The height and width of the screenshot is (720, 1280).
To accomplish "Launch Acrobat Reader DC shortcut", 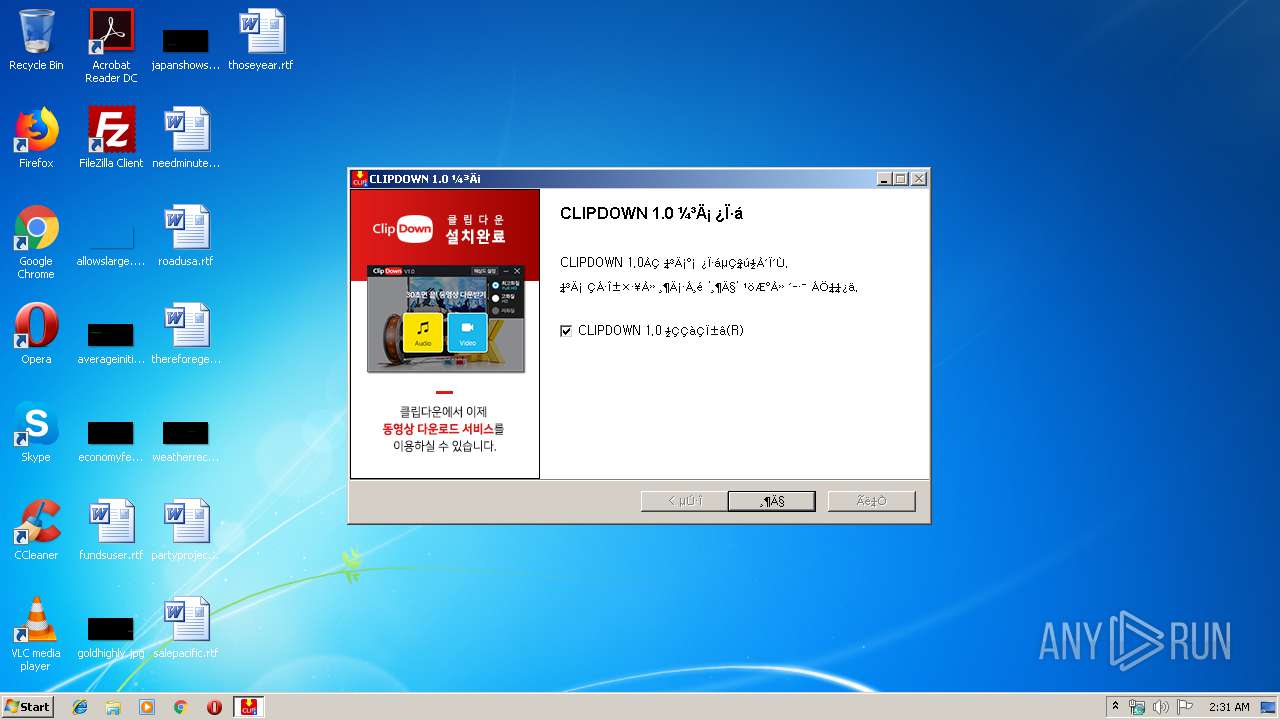I will 111,46.
